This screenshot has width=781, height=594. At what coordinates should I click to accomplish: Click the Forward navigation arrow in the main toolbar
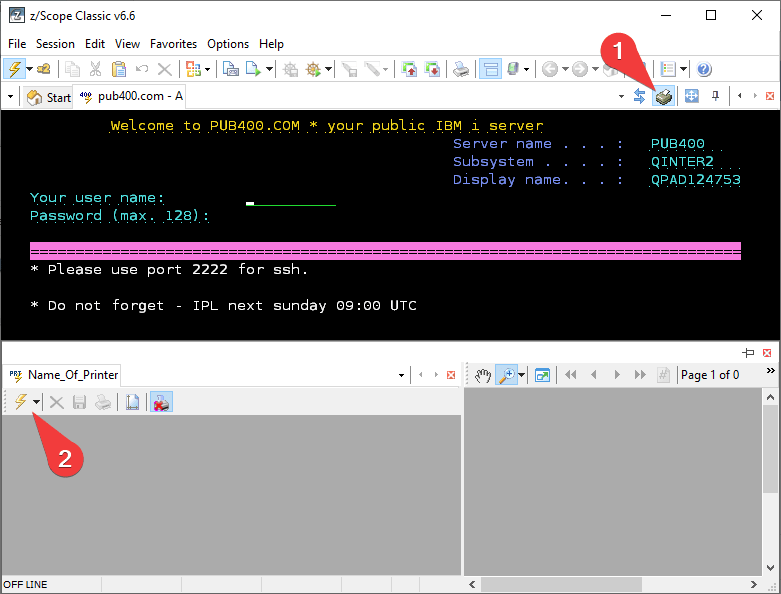coord(579,69)
